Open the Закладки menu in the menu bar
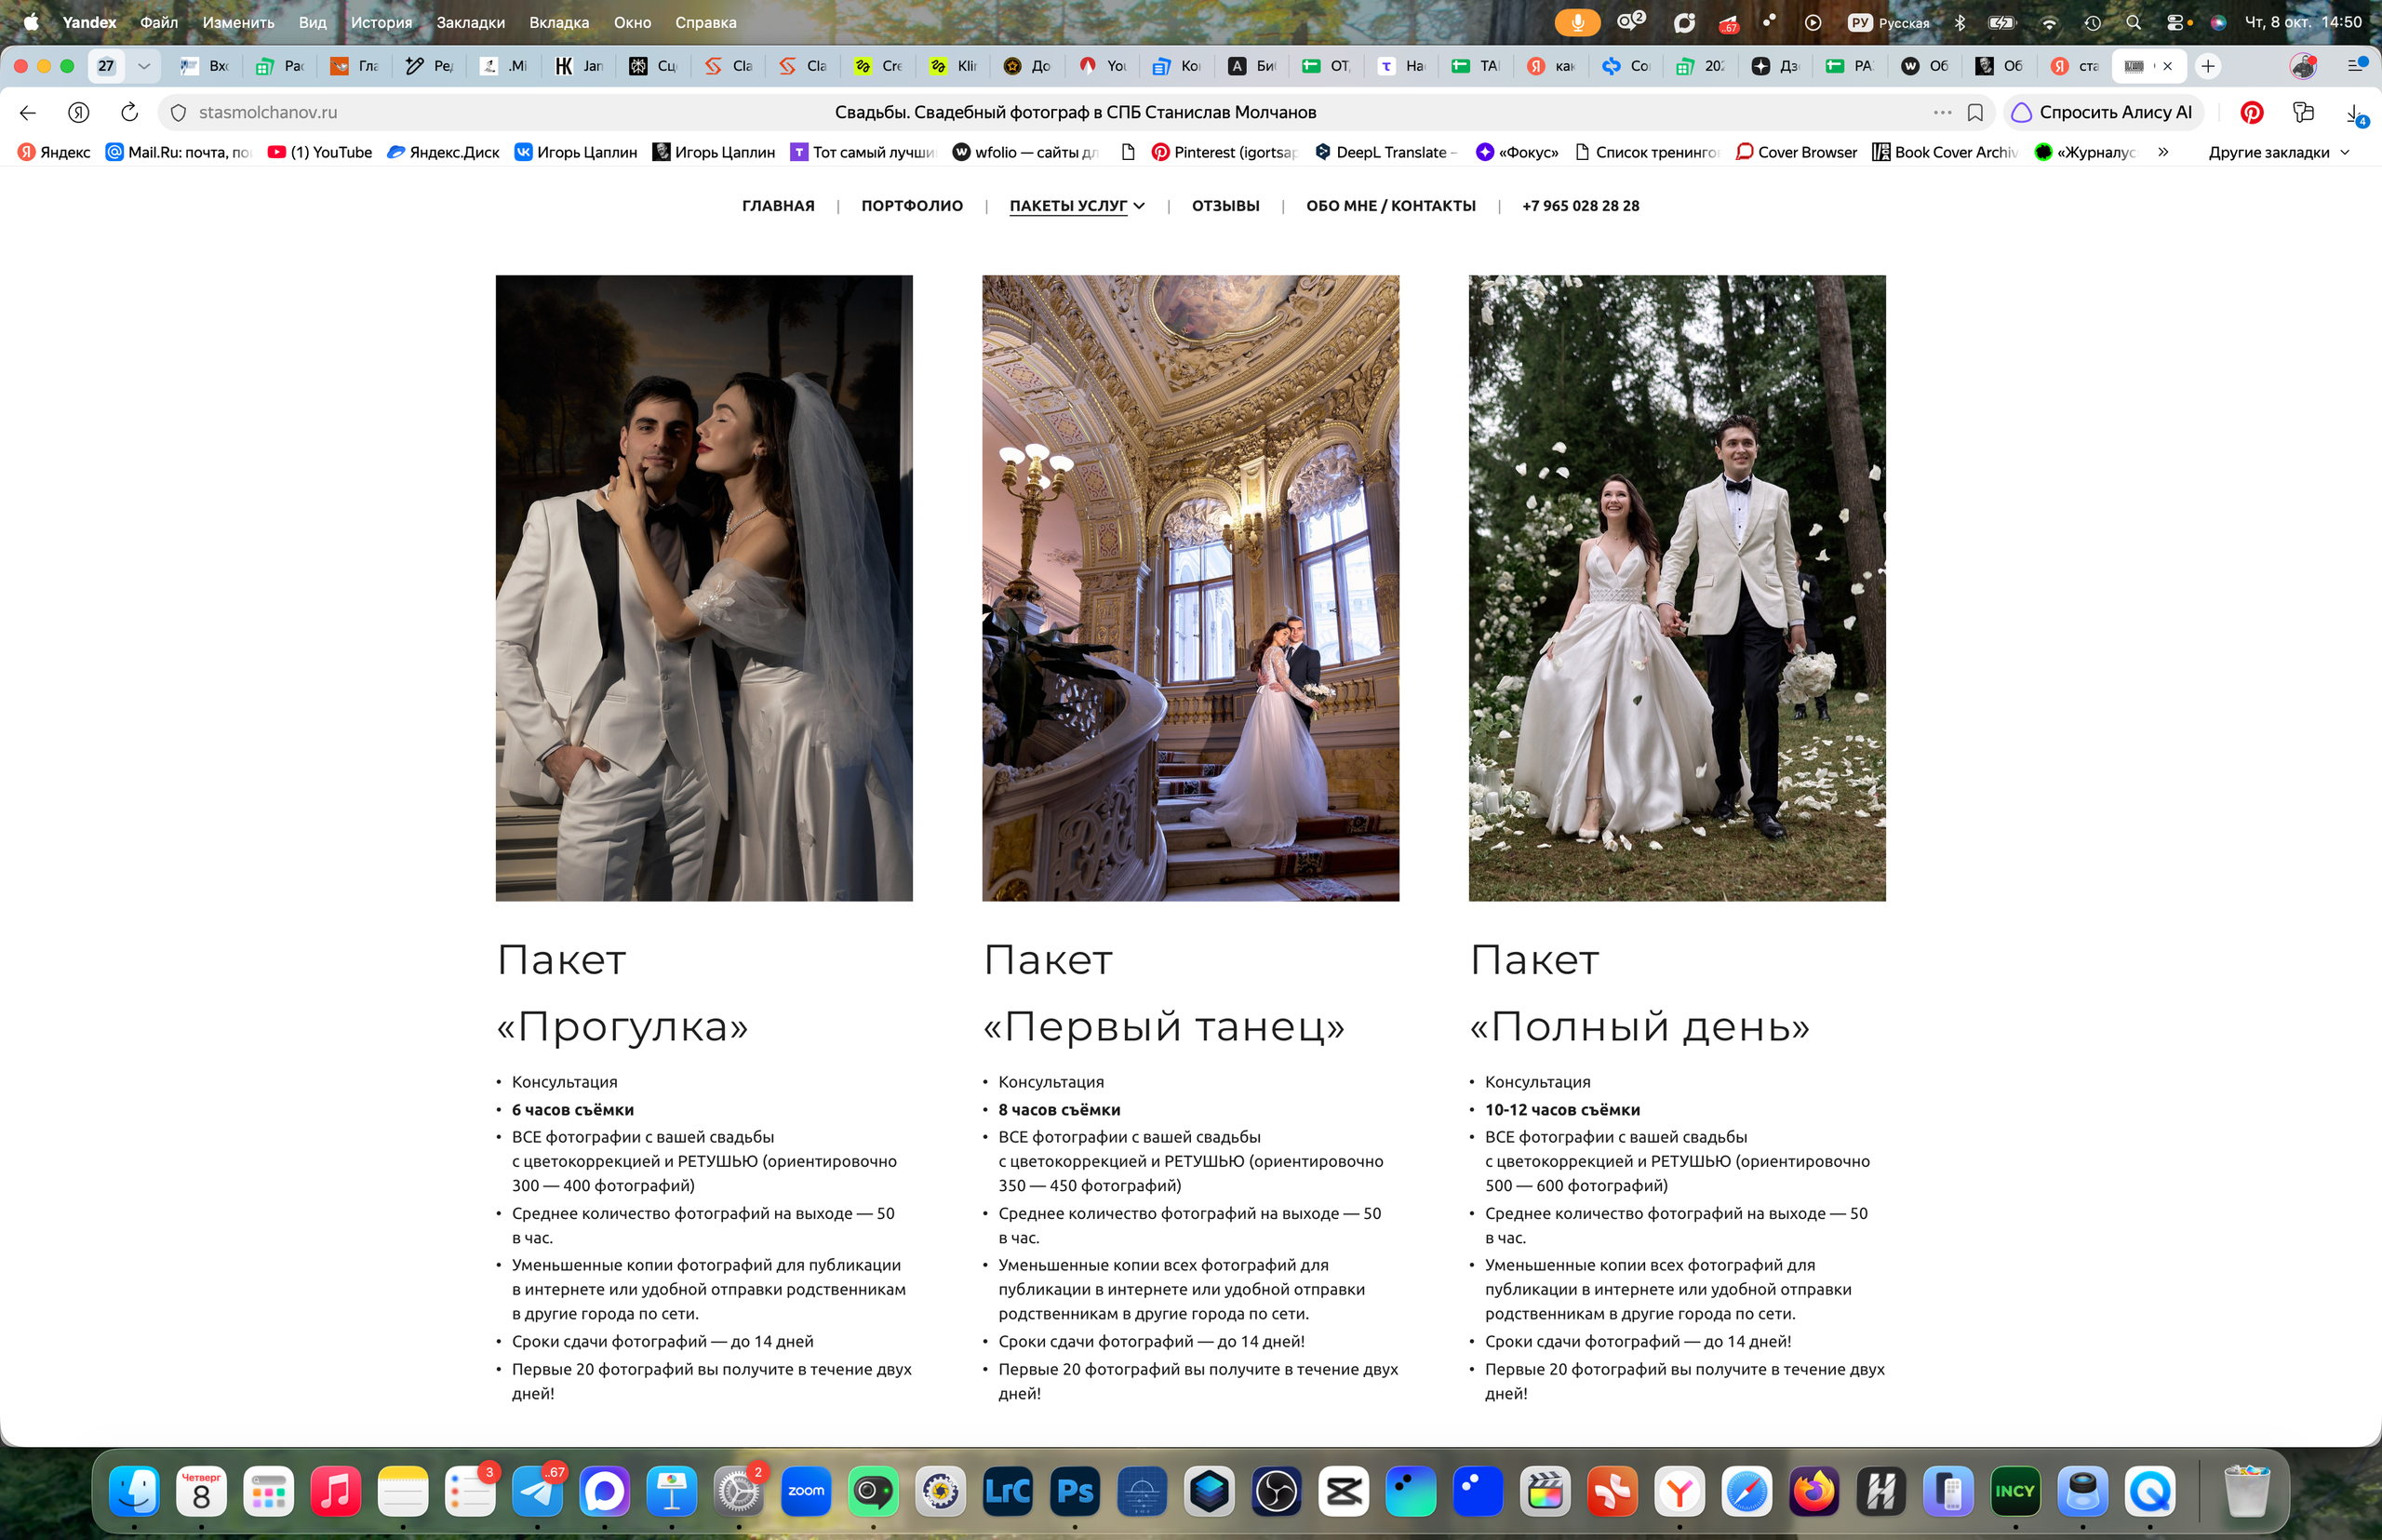This screenshot has width=2382, height=1540. click(x=470, y=22)
